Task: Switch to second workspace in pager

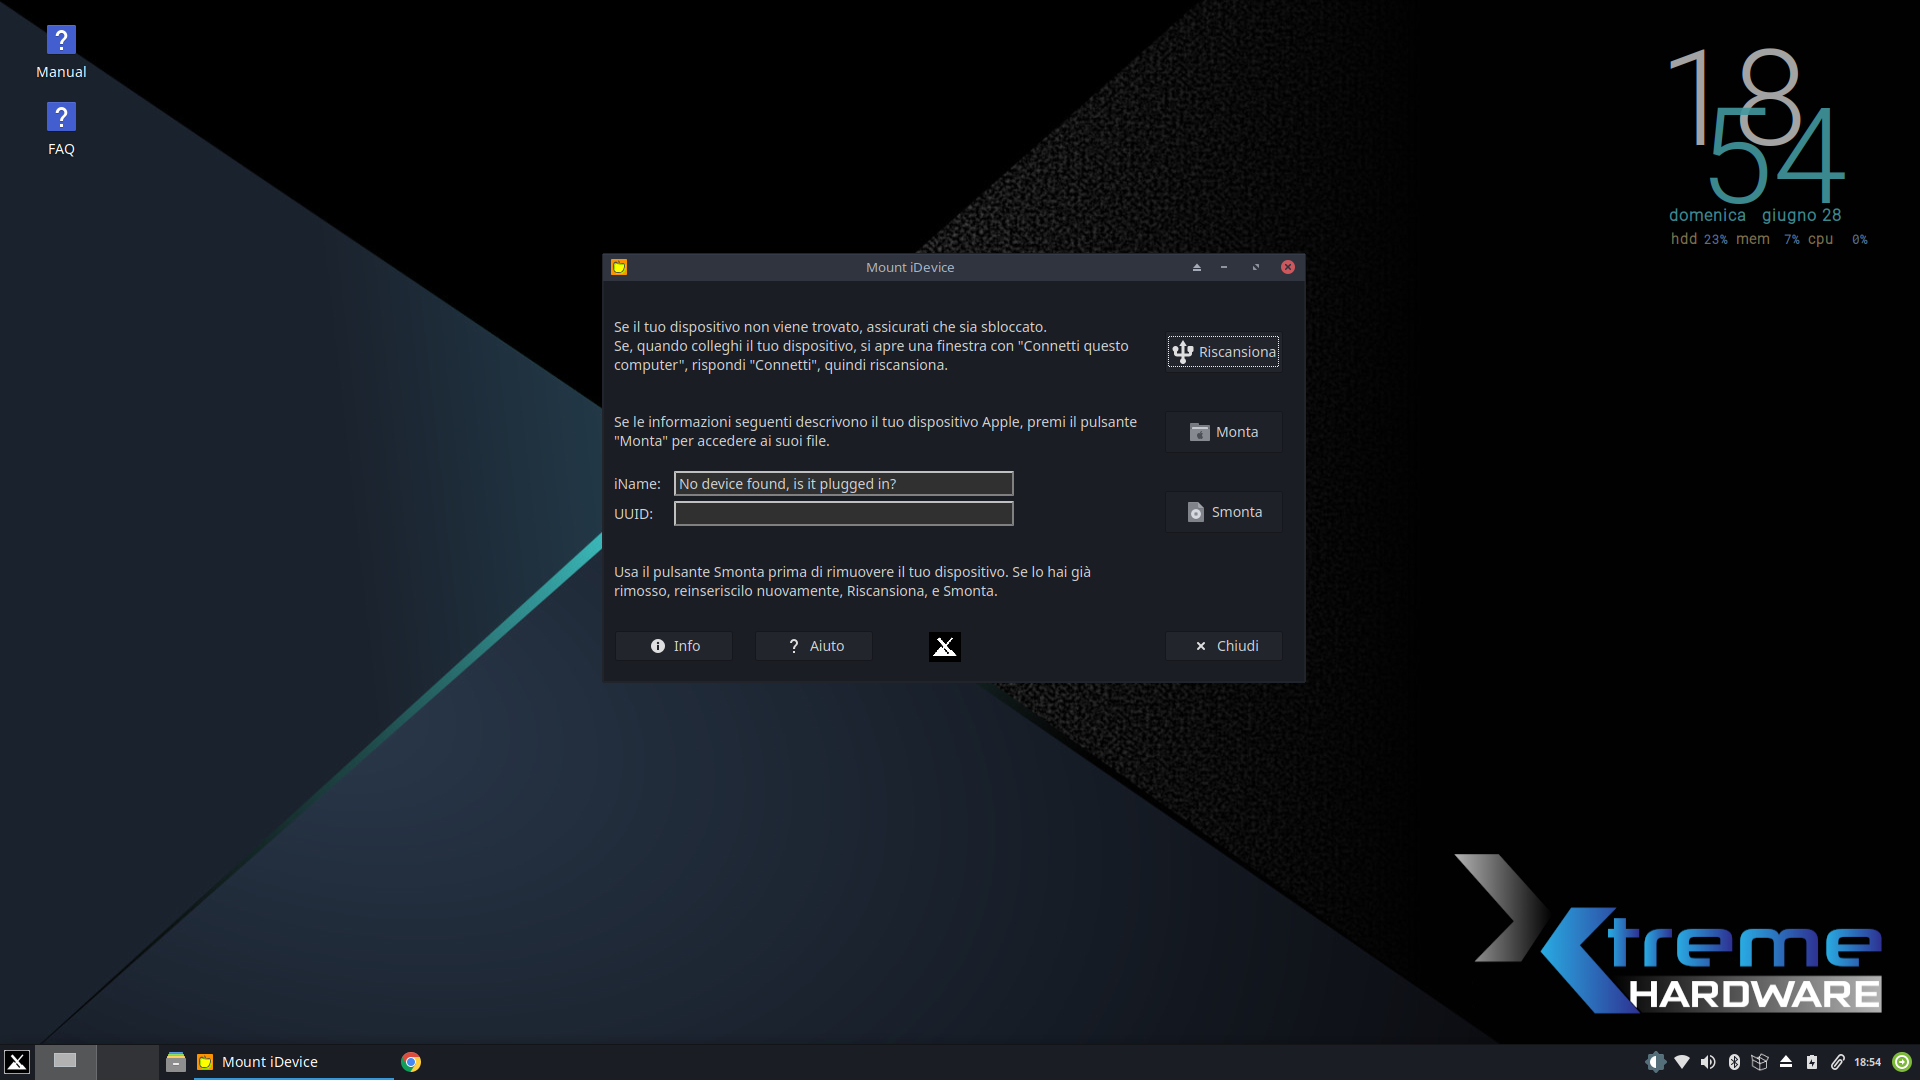Action: [127, 1062]
